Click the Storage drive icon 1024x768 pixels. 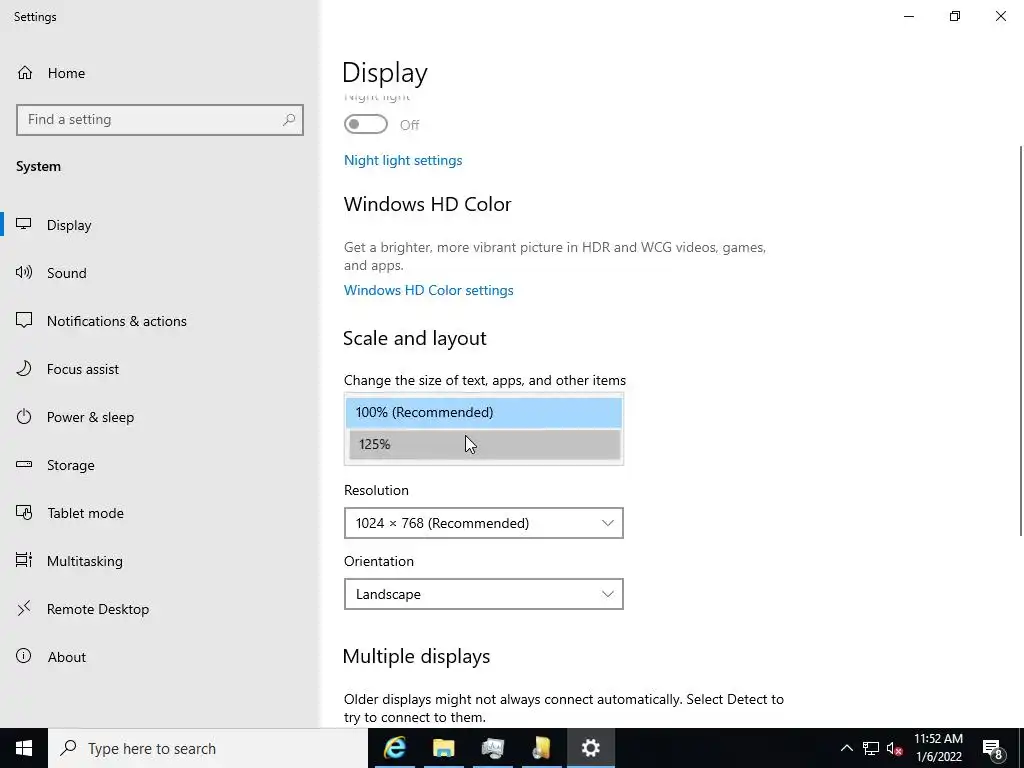coord(24,464)
